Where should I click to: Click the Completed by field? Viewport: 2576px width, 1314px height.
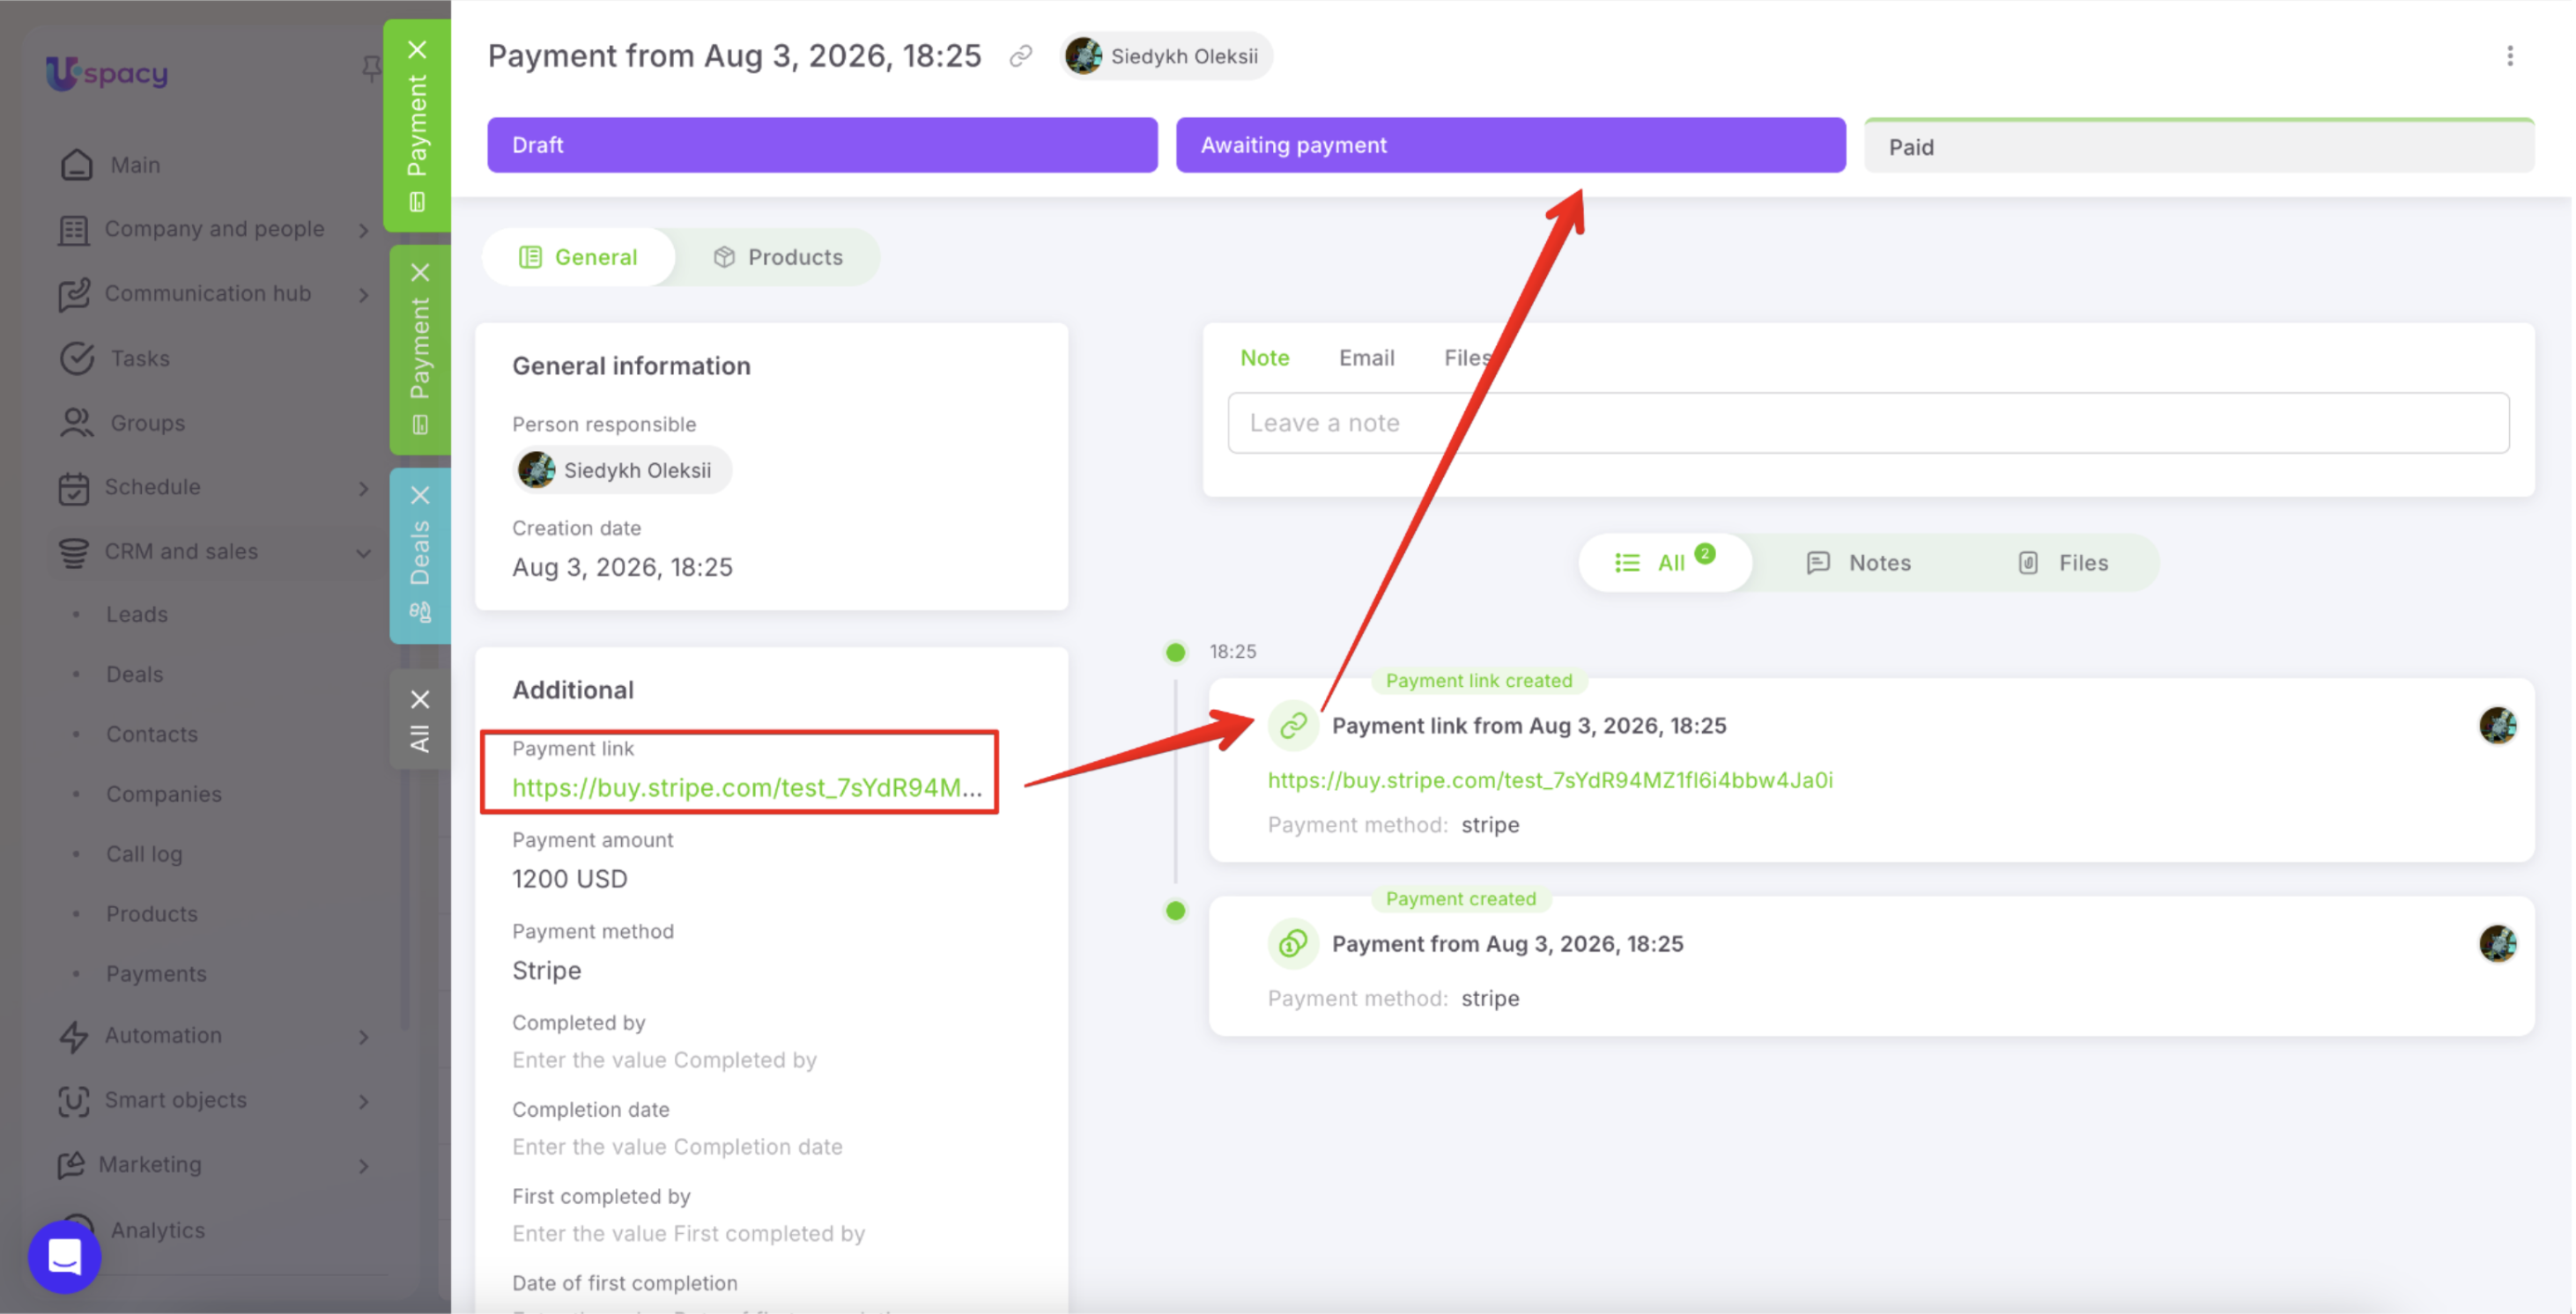pyautogui.click(x=665, y=1060)
